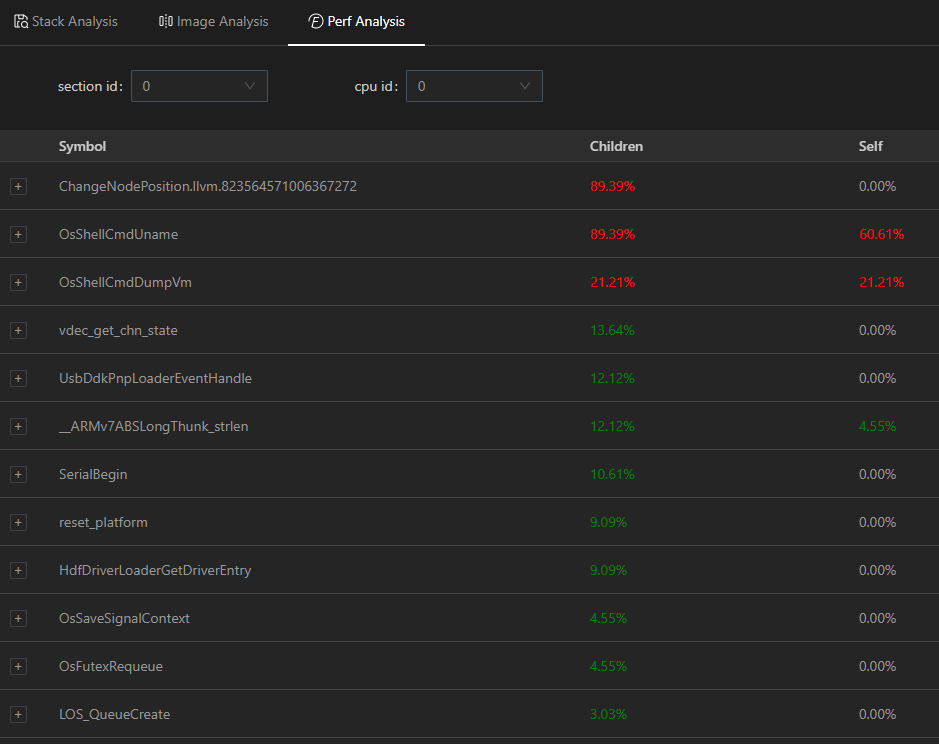Select the SerialBegin symbol text
939x744 pixels.
(x=93, y=474)
